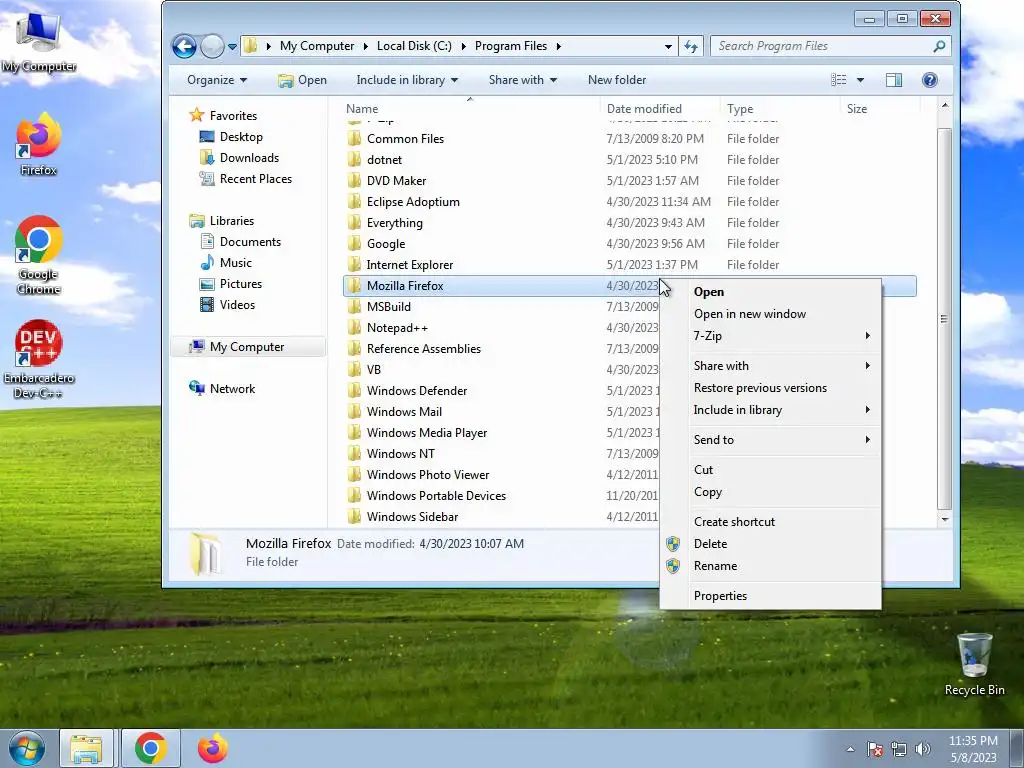Select Libraries in navigation pane
Image resolution: width=1024 pixels, height=768 pixels.
coord(221,221)
